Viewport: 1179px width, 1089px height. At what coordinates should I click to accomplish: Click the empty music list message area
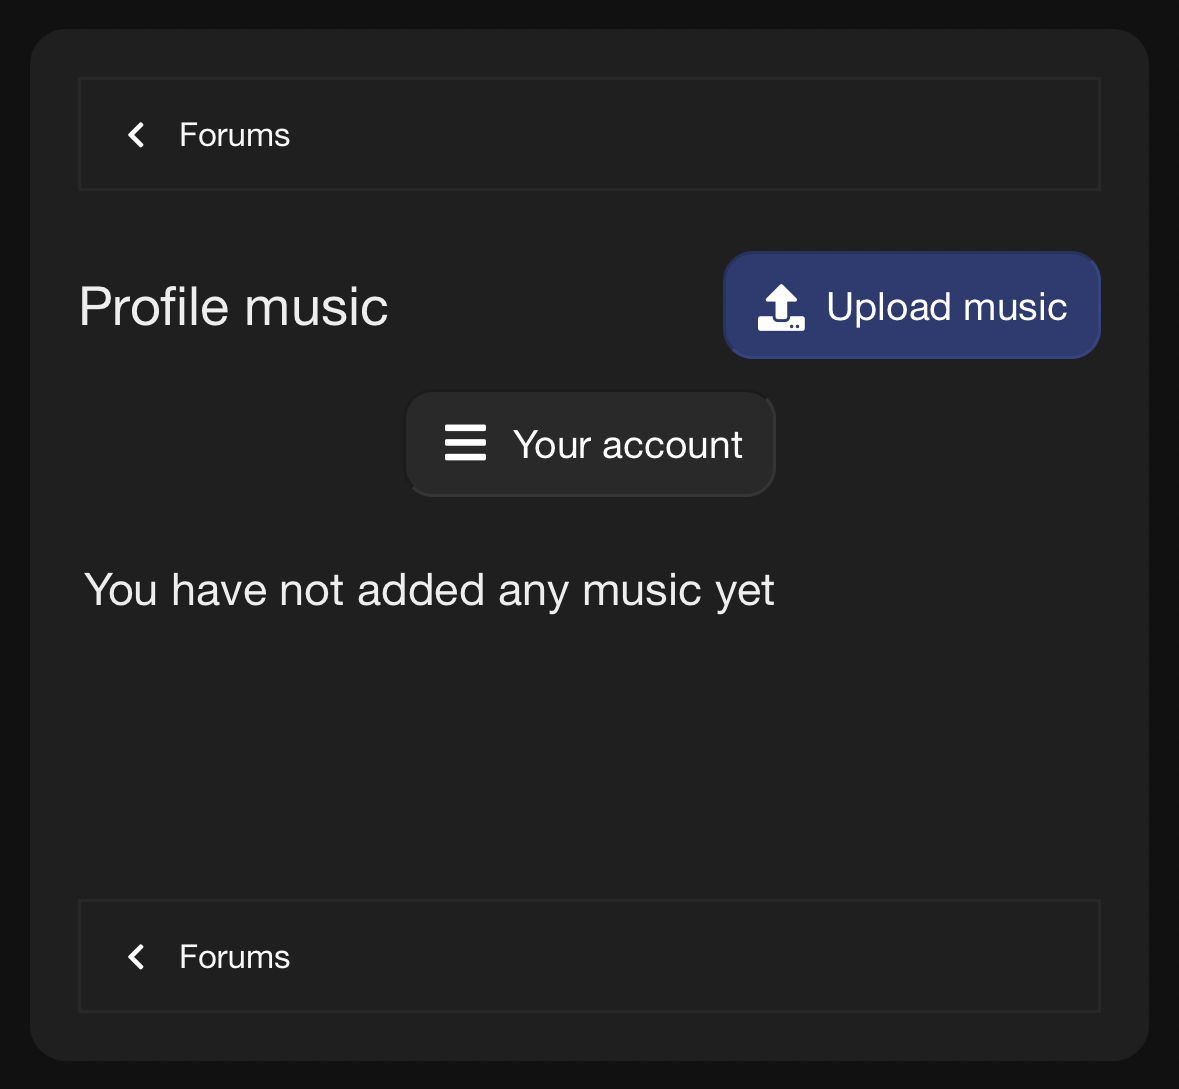(x=430, y=590)
